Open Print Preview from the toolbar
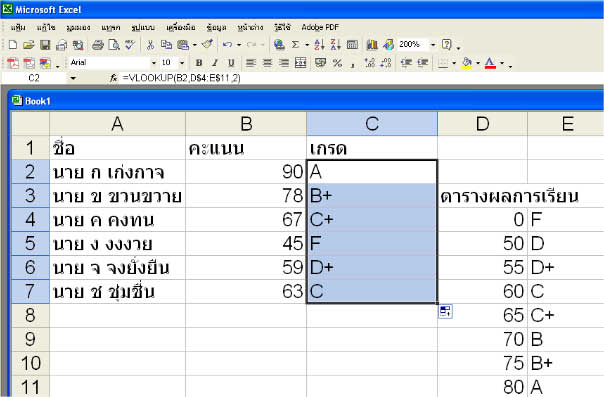This screenshot has width=604, height=397. tap(114, 45)
